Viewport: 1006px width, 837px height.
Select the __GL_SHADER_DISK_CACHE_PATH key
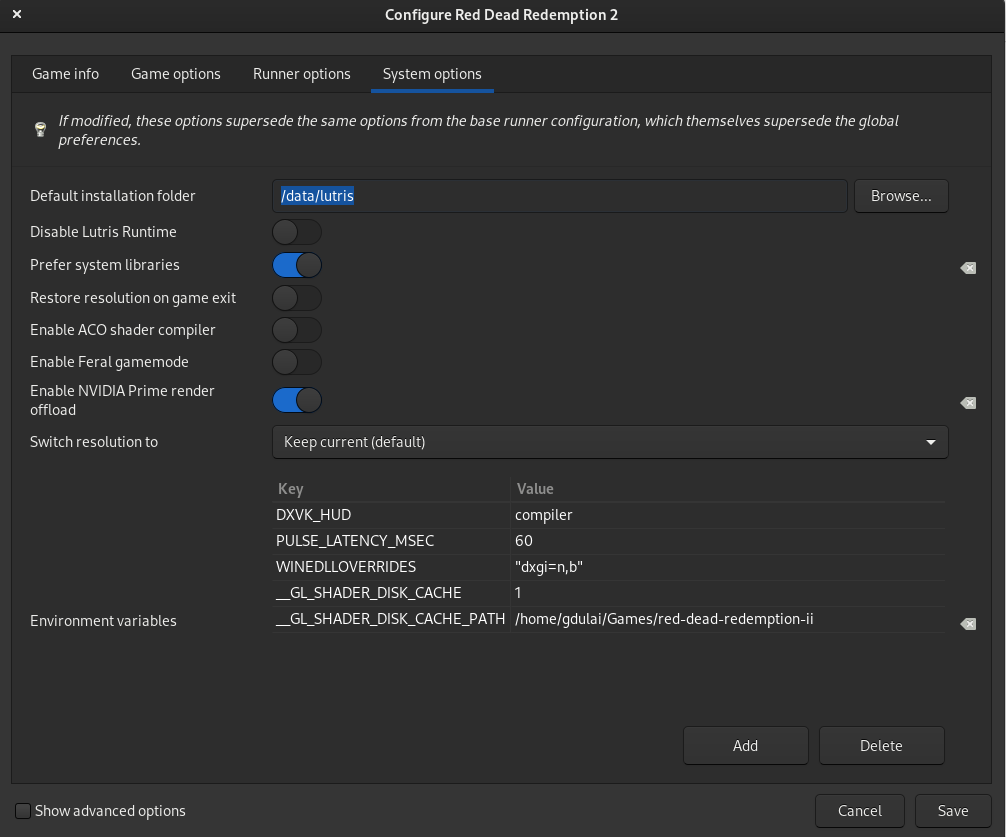pyautogui.click(x=391, y=619)
